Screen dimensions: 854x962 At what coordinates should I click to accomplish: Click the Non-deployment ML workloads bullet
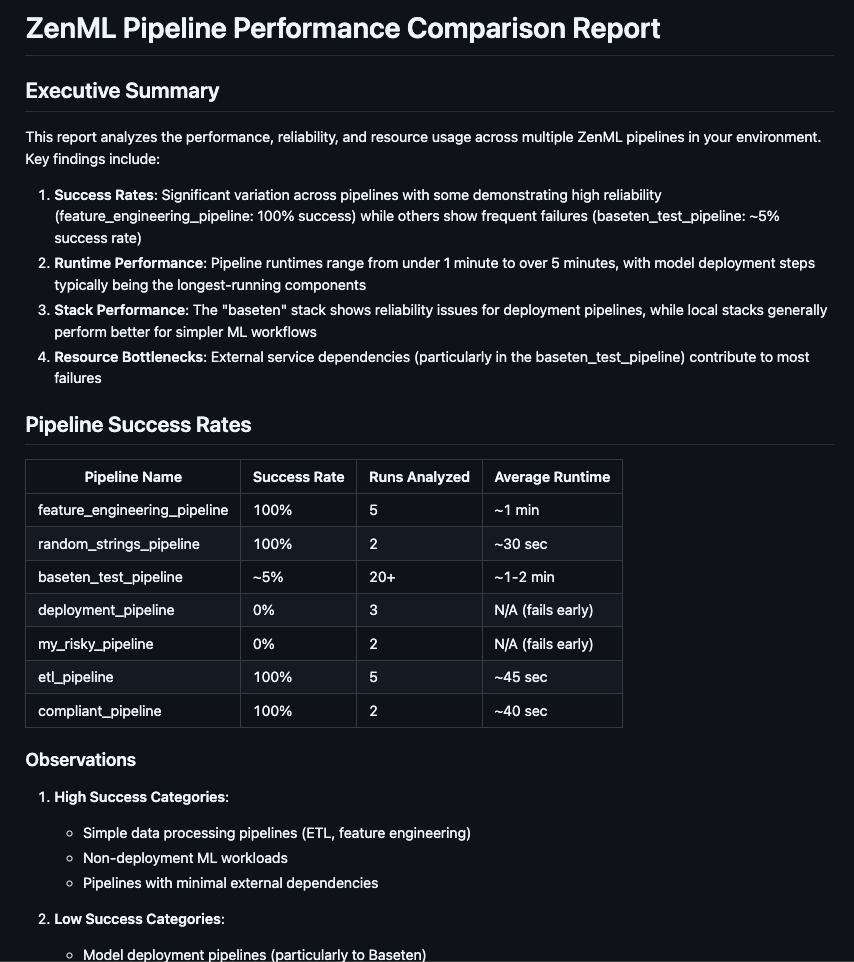pyautogui.click(x=185, y=858)
